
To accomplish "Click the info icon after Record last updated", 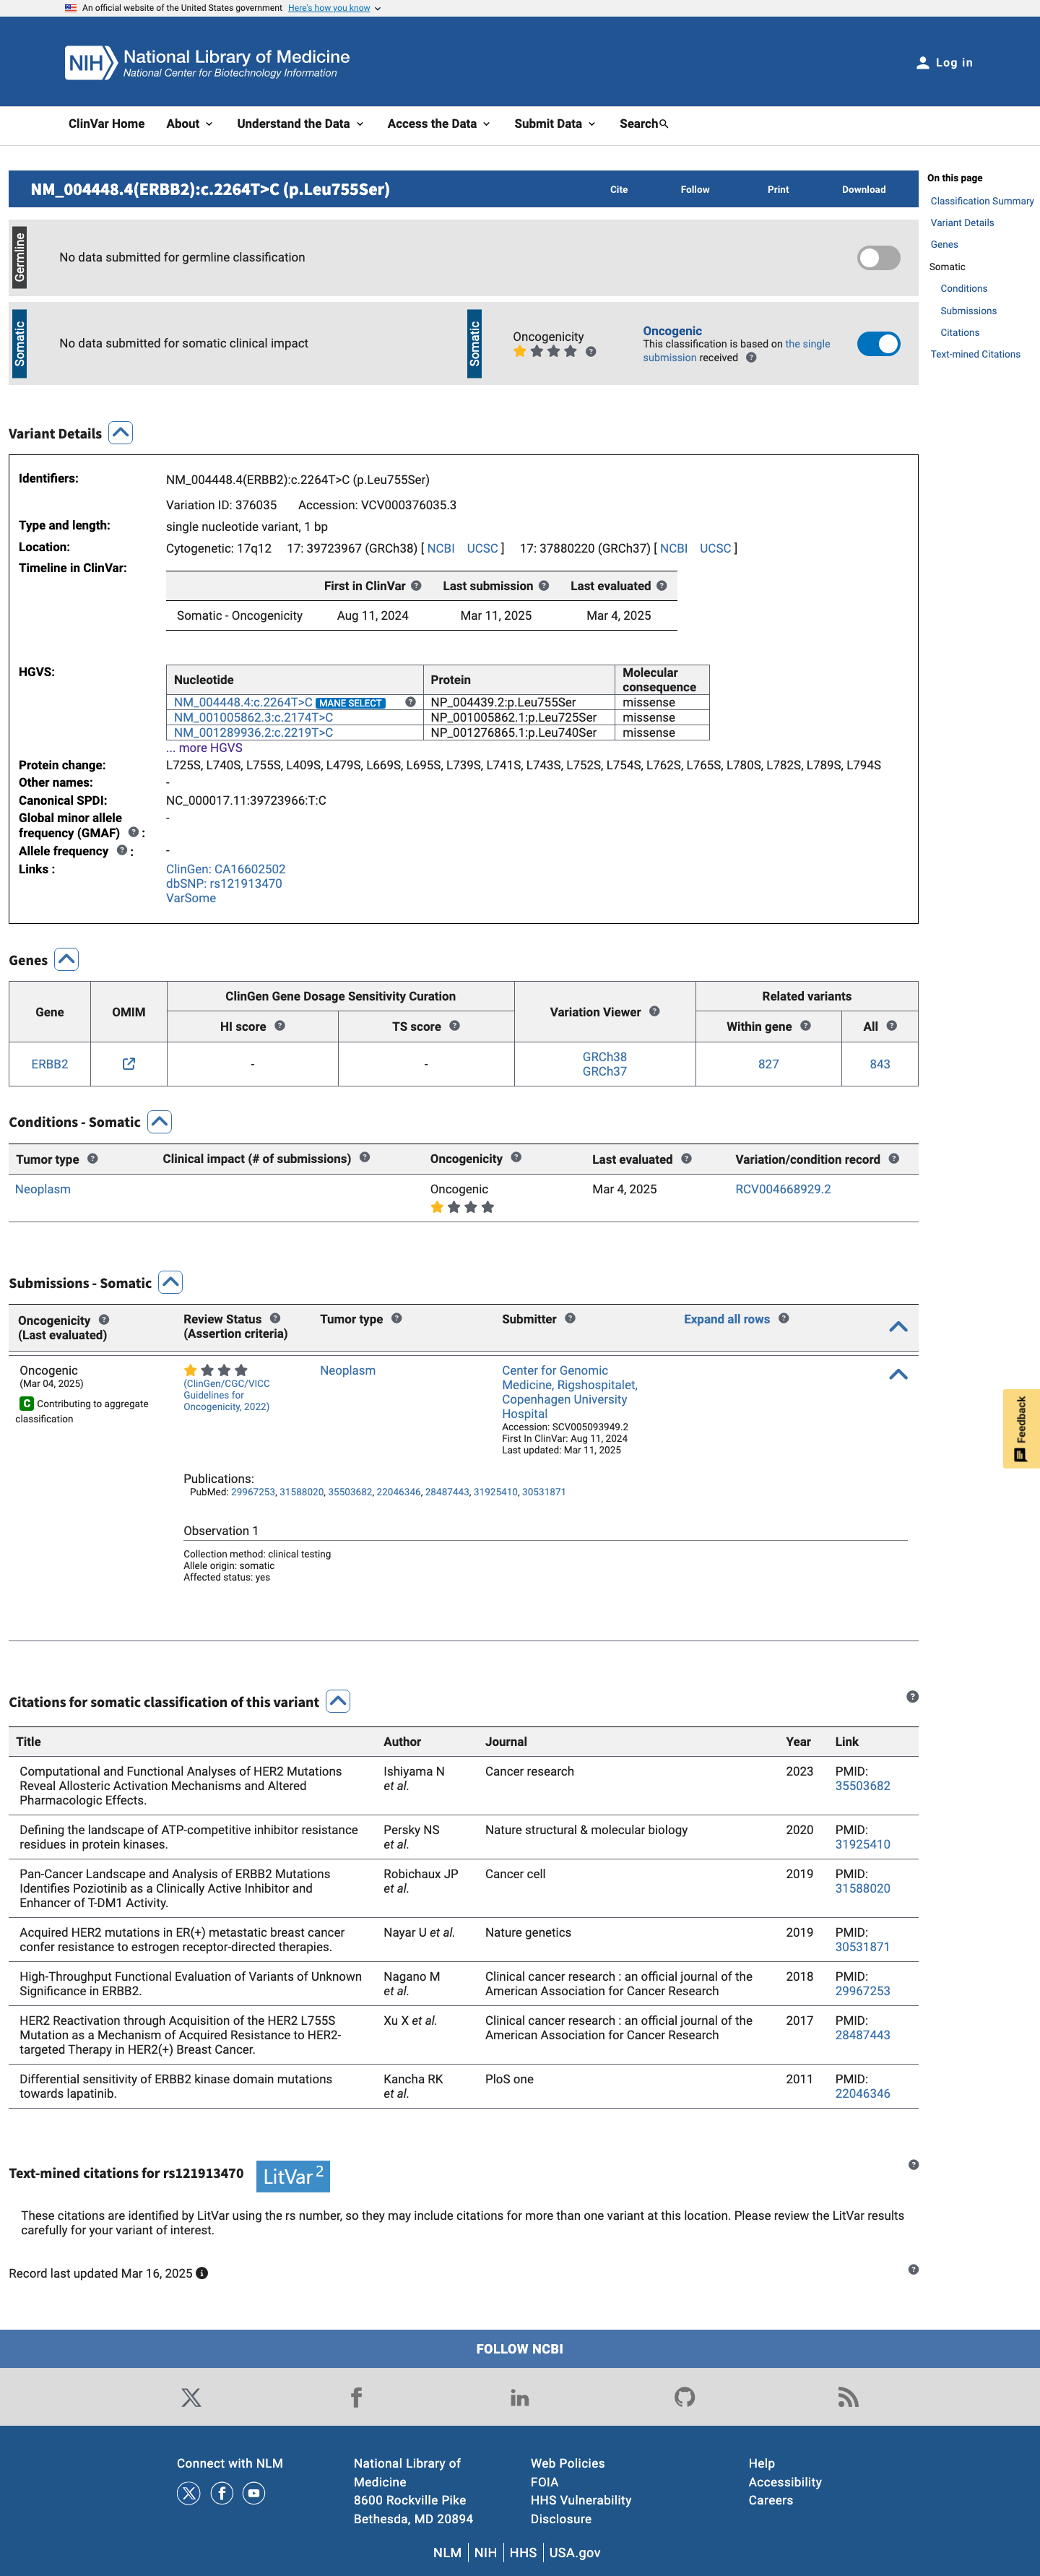I will (x=202, y=2273).
